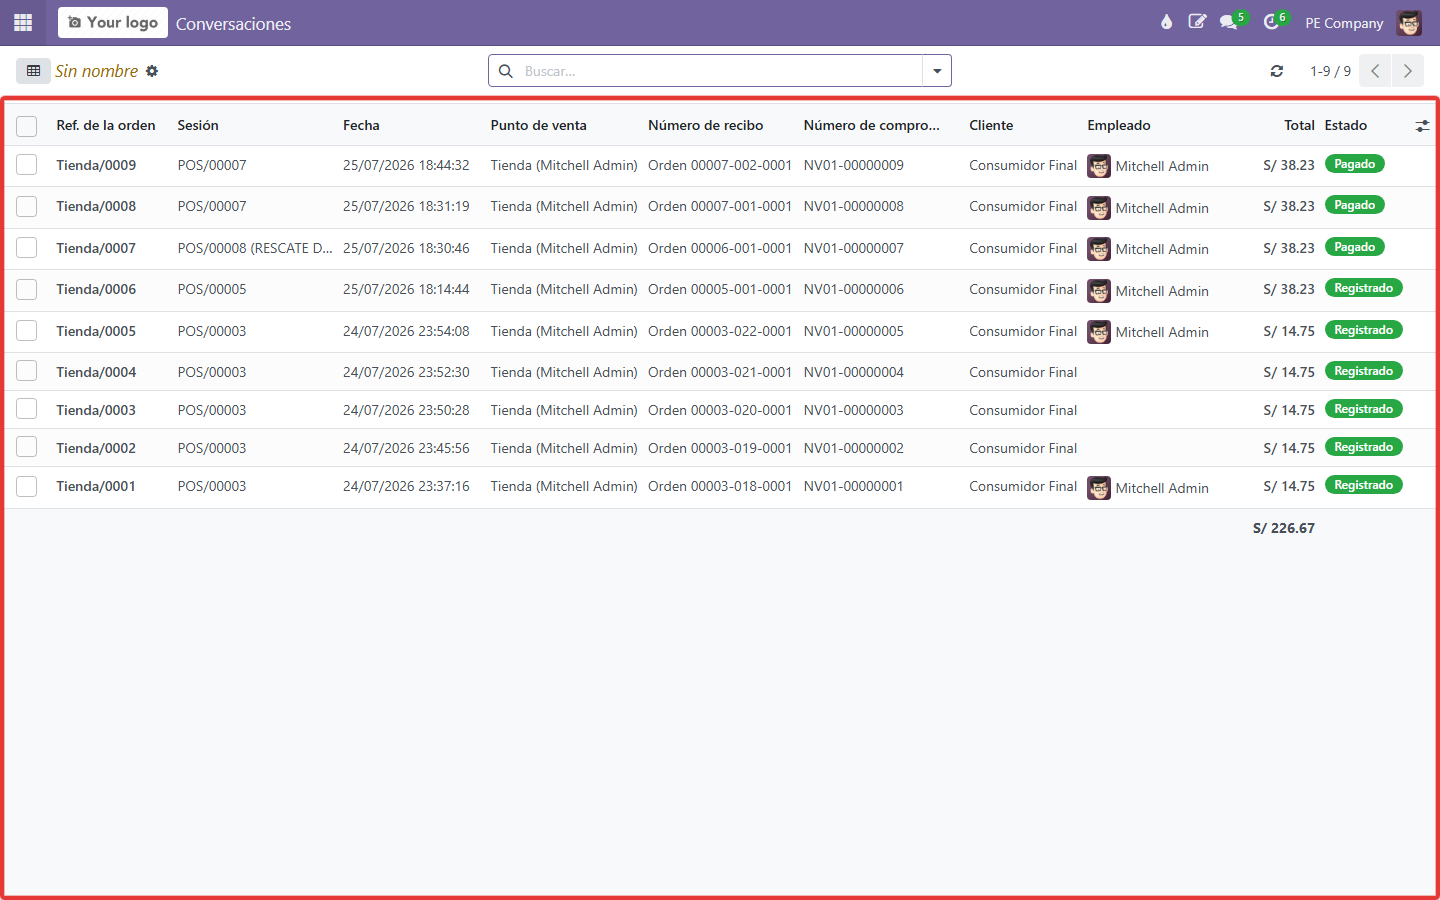This screenshot has height=900, width=1440.
Task: Sort by Total column header
Action: [x=1299, y=125]
